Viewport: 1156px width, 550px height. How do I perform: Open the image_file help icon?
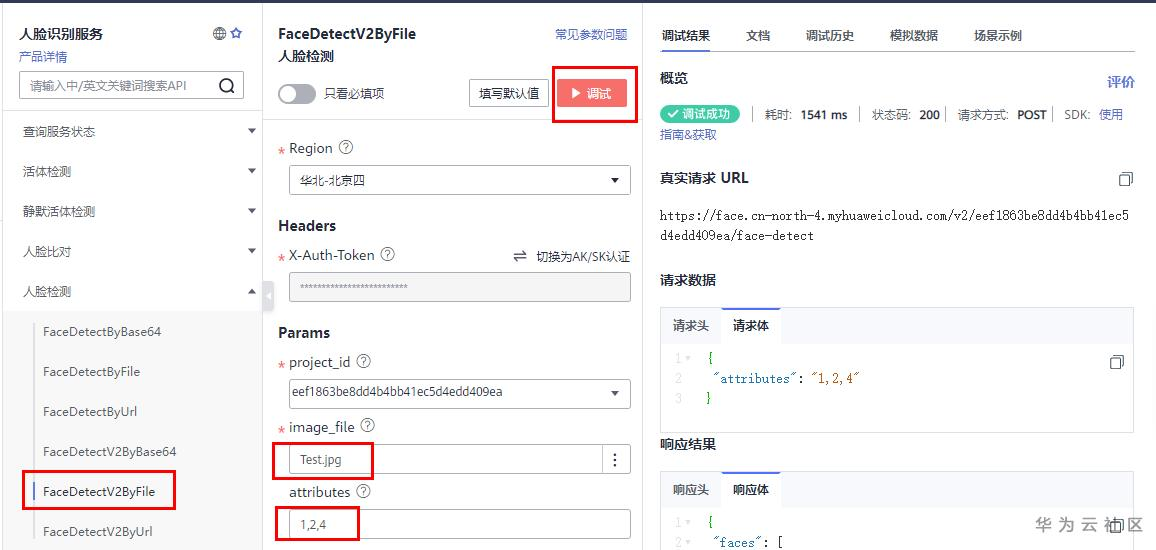click(367, 426)
